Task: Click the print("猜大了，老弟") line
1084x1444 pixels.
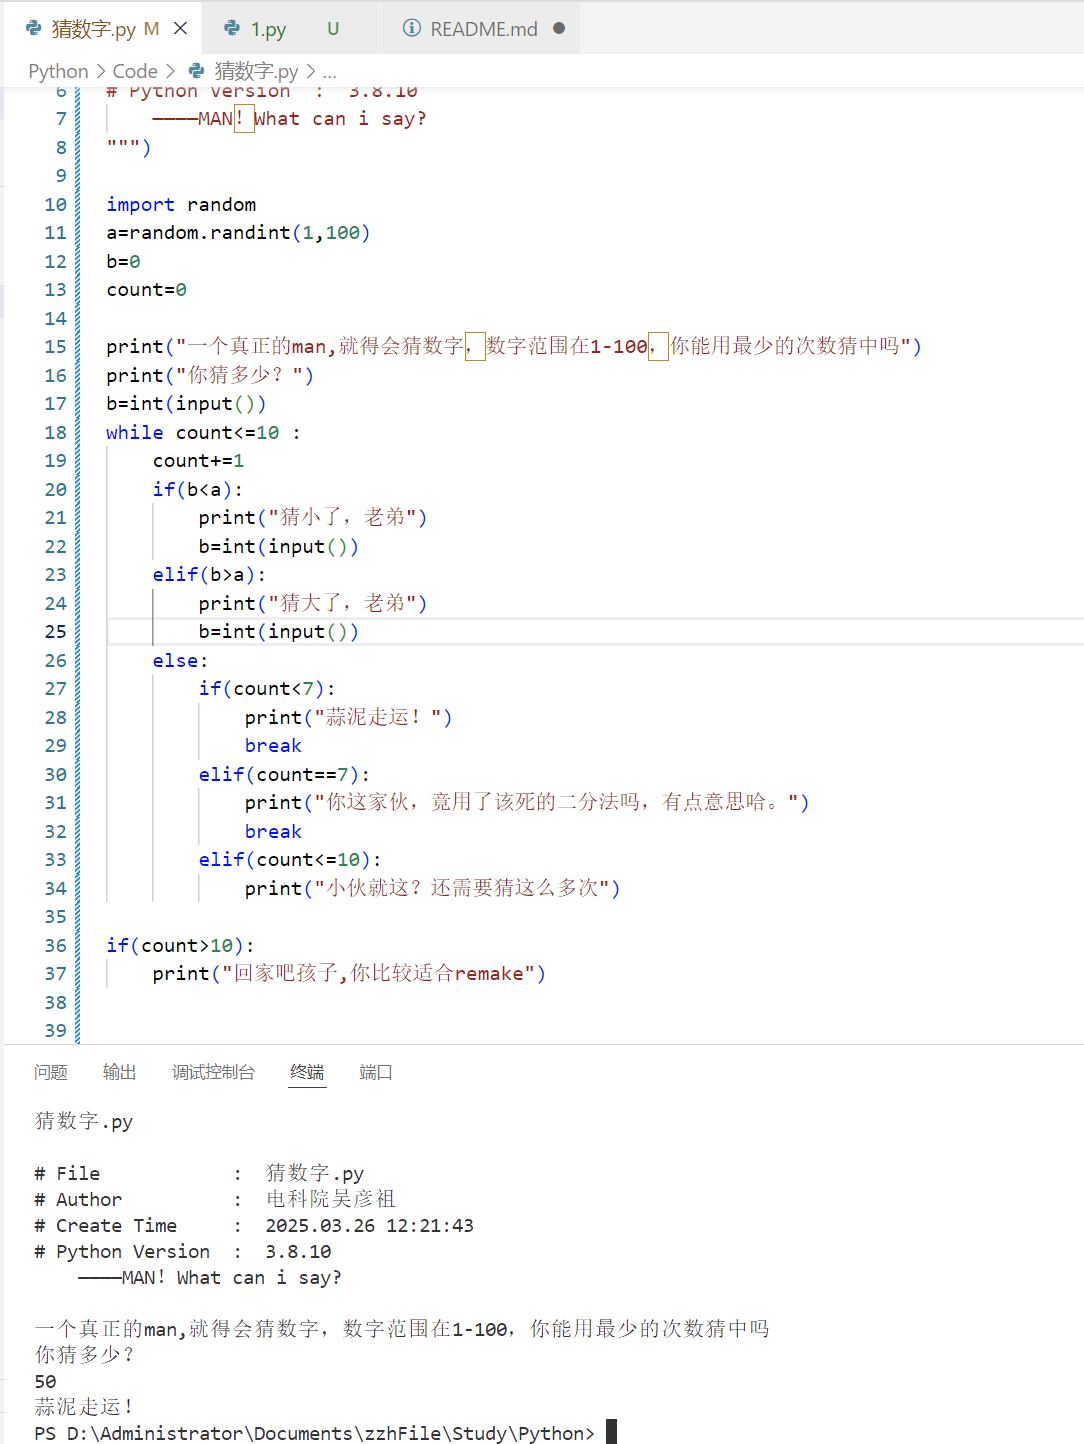Action: [x=312, y=603]
